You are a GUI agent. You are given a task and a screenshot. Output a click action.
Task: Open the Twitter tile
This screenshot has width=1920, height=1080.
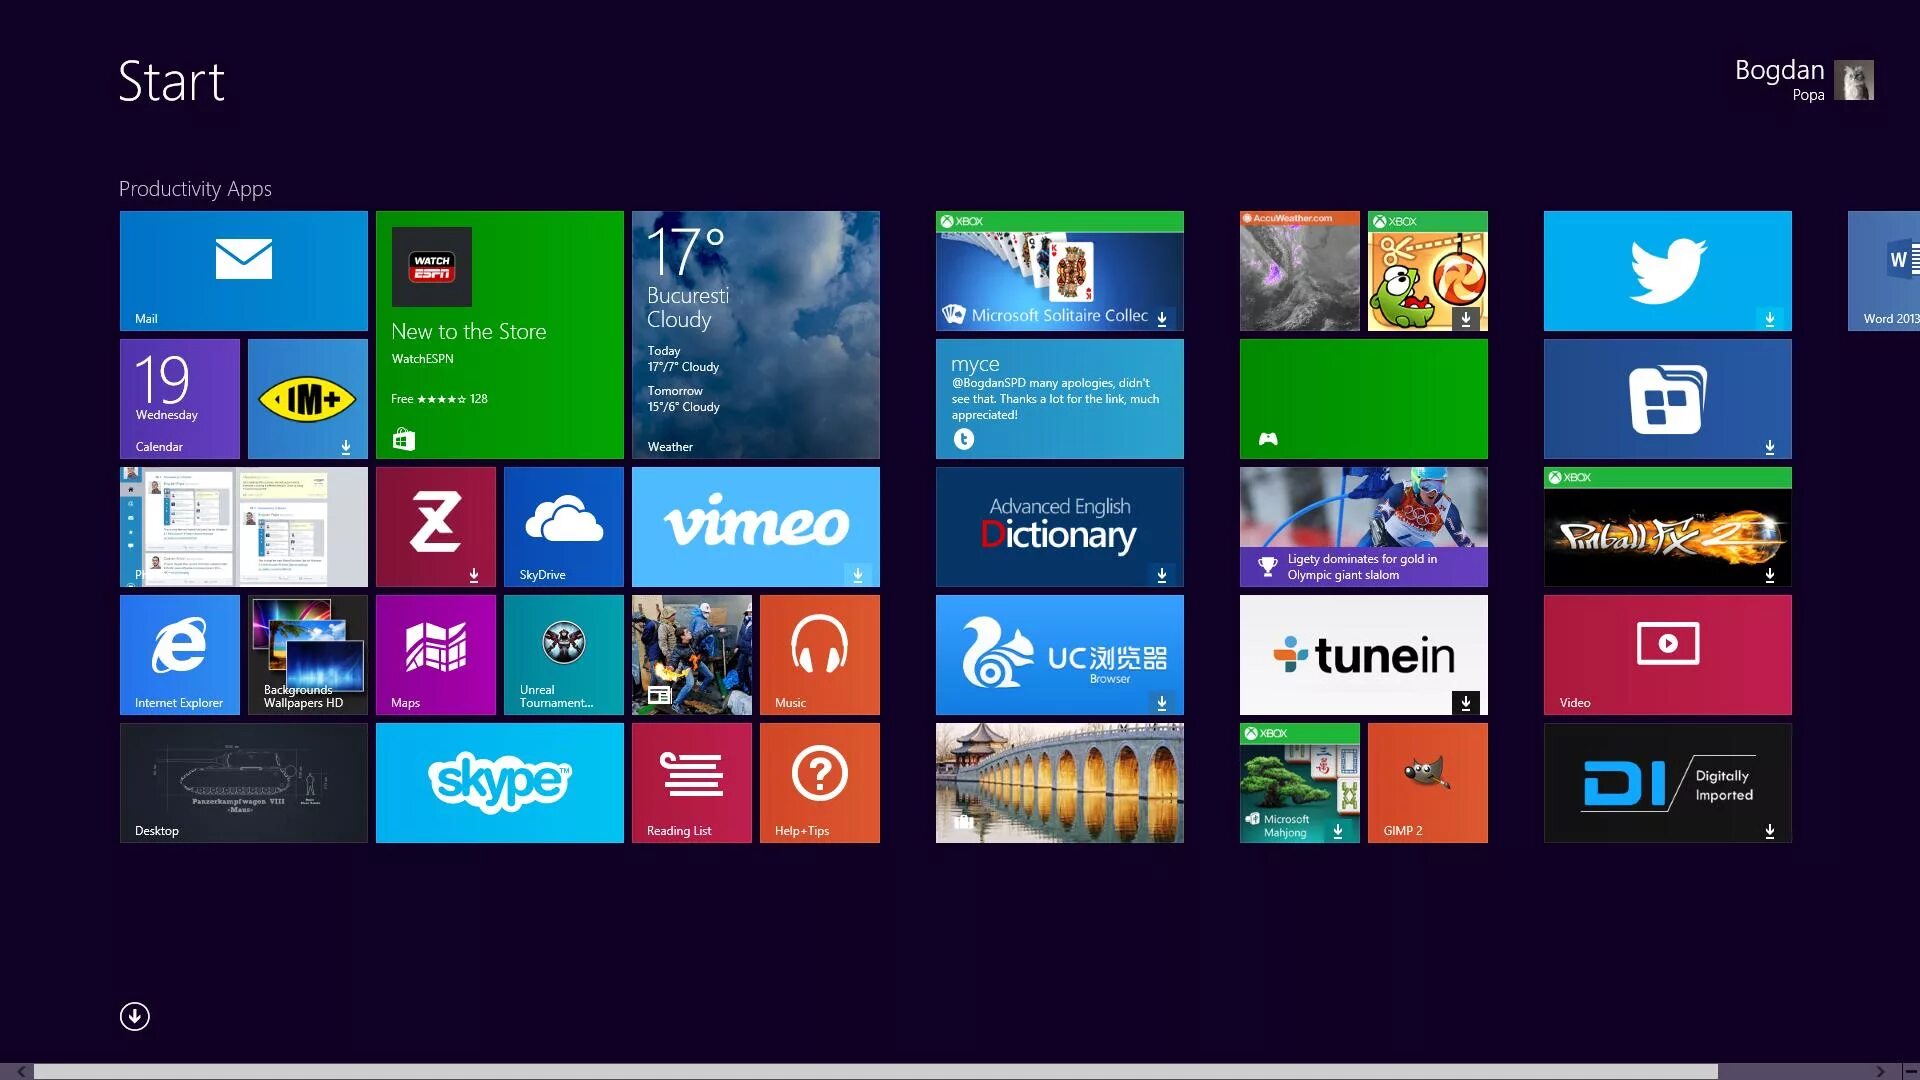tap(1667, 270)
